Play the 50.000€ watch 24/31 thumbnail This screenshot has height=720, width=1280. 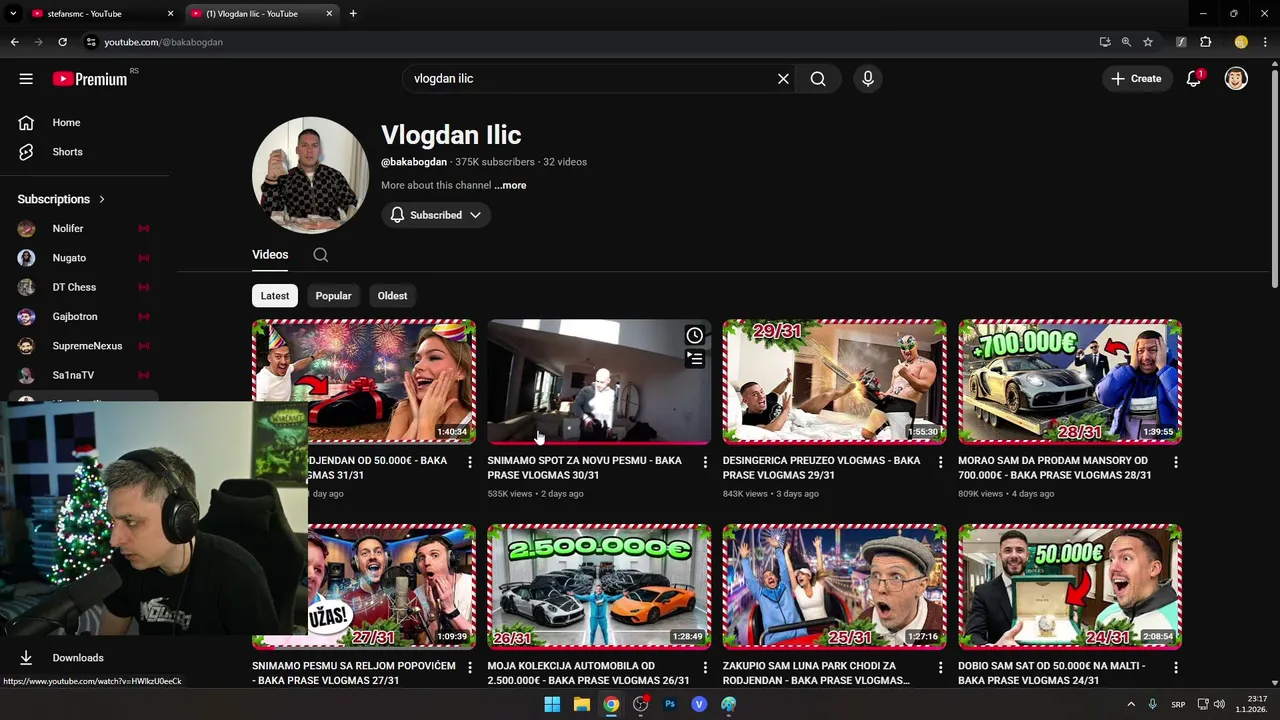coord(1070,586)
